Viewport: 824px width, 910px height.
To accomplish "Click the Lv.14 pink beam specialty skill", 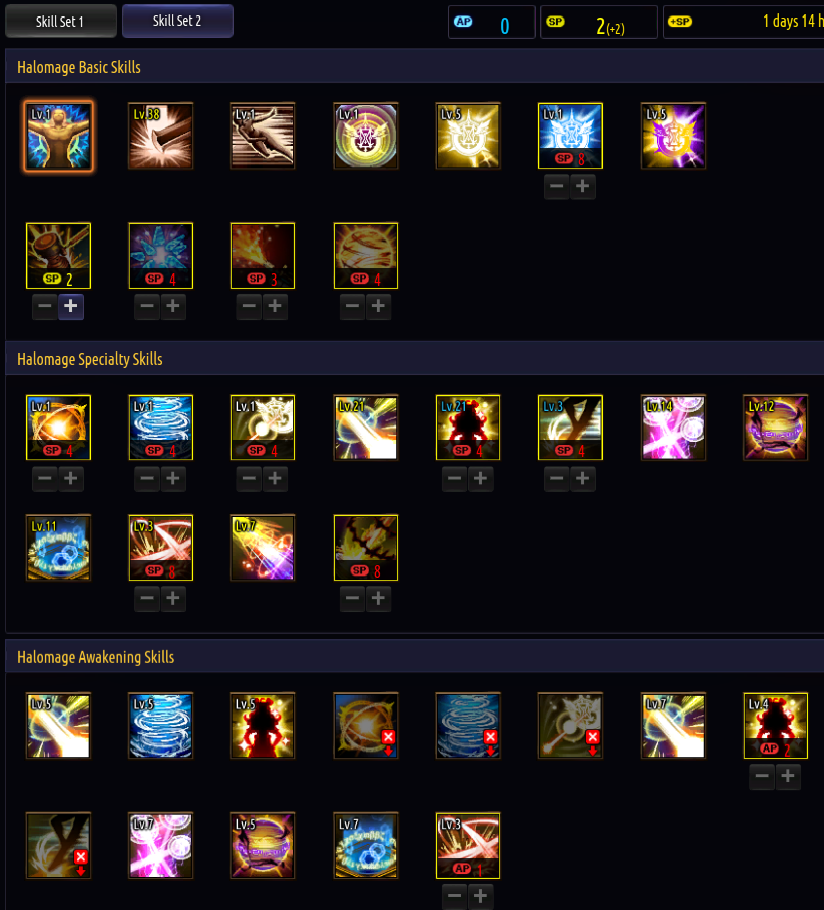I will pyautogui.click(x=673, y=428).
